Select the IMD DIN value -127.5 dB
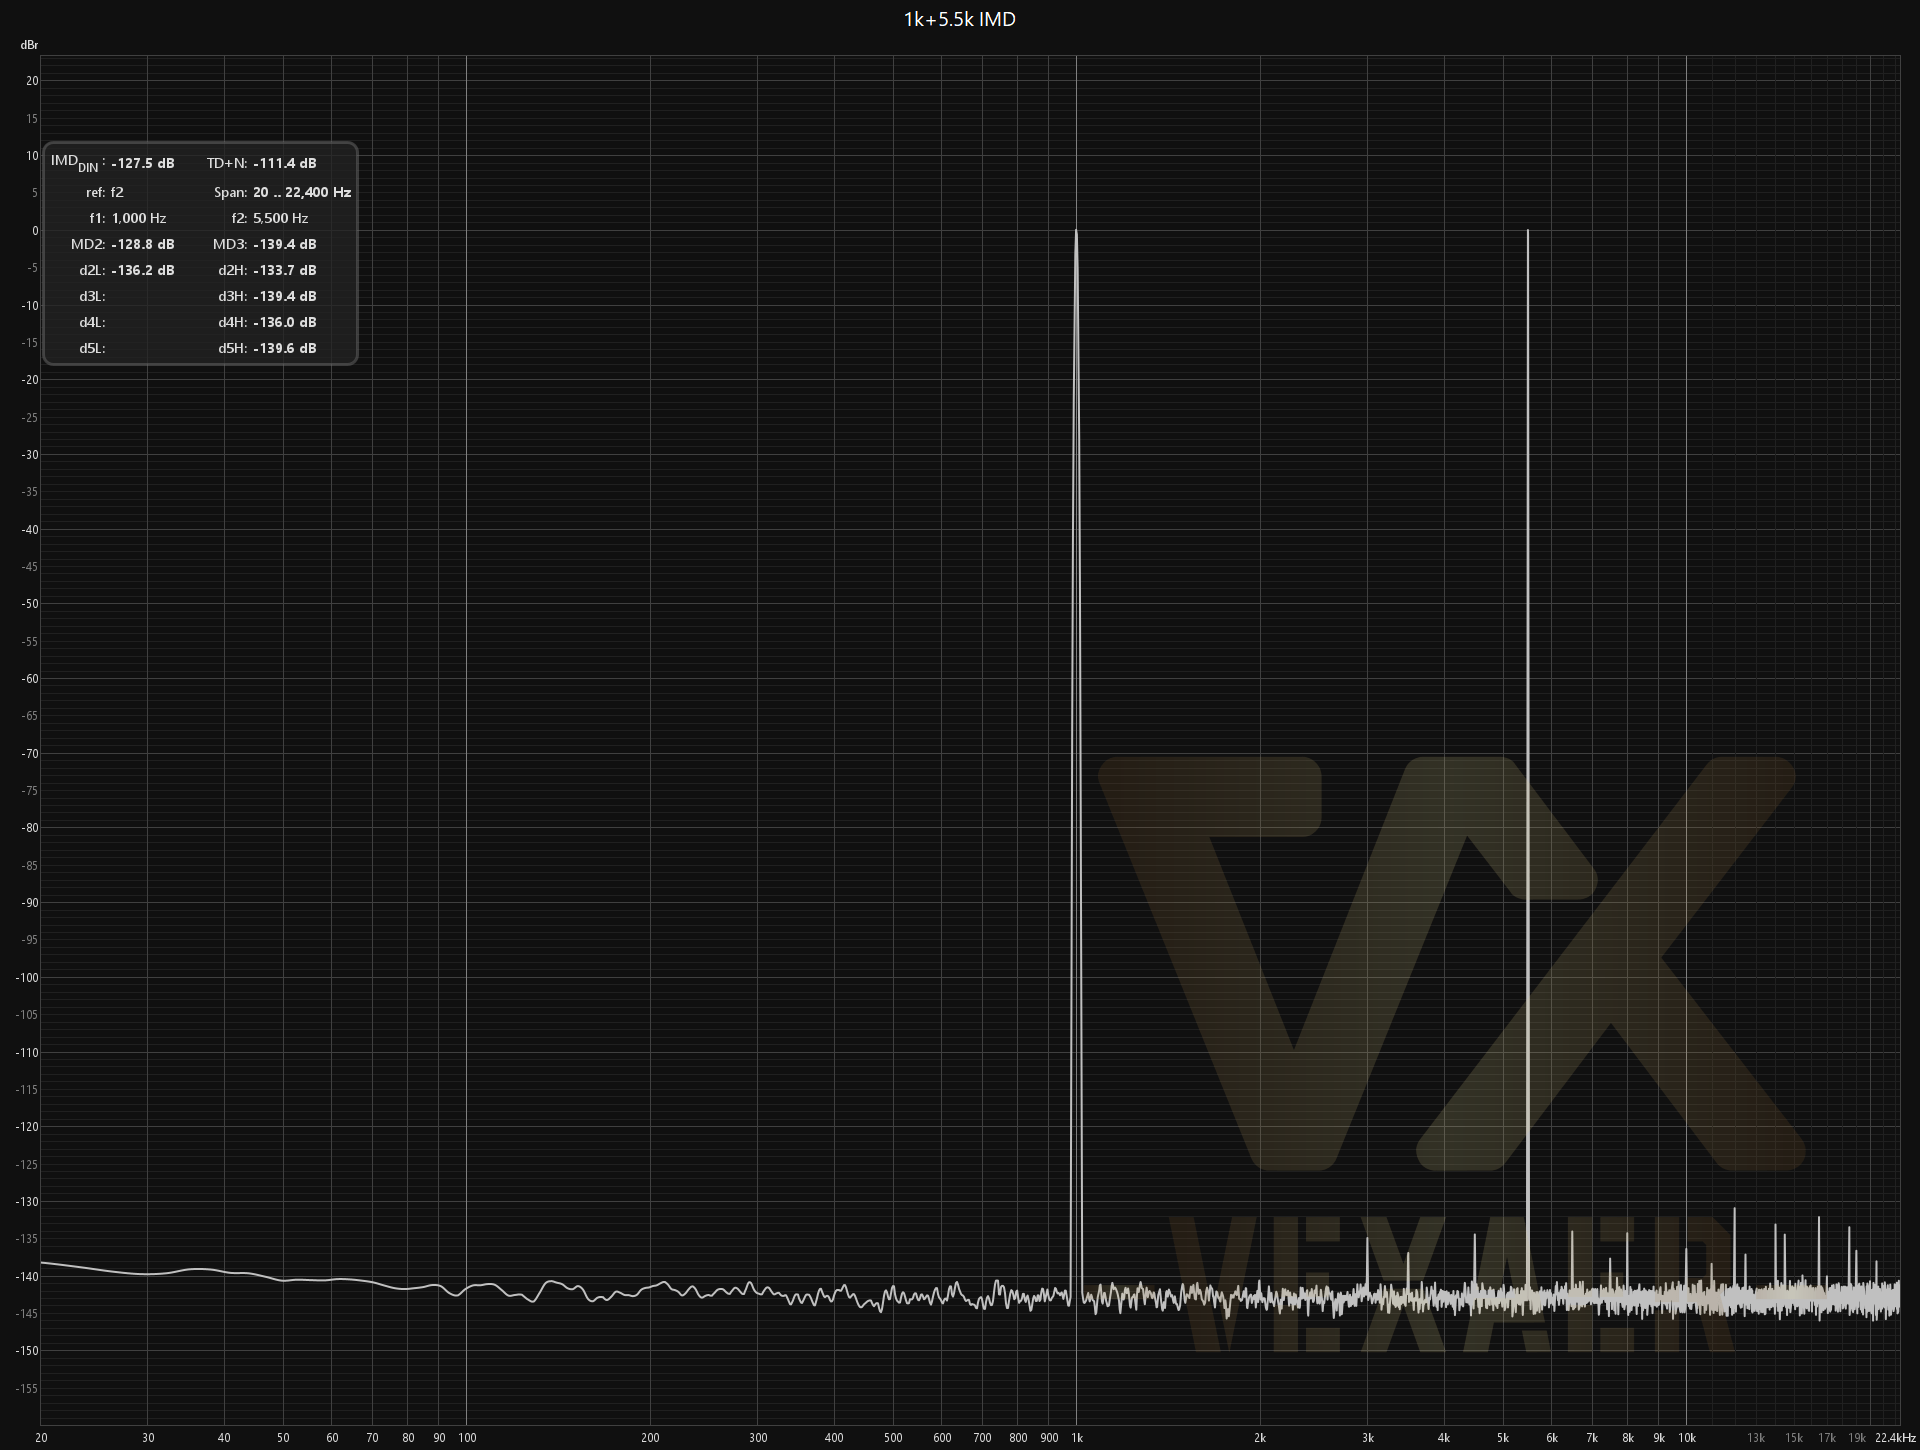 point(143,163)
